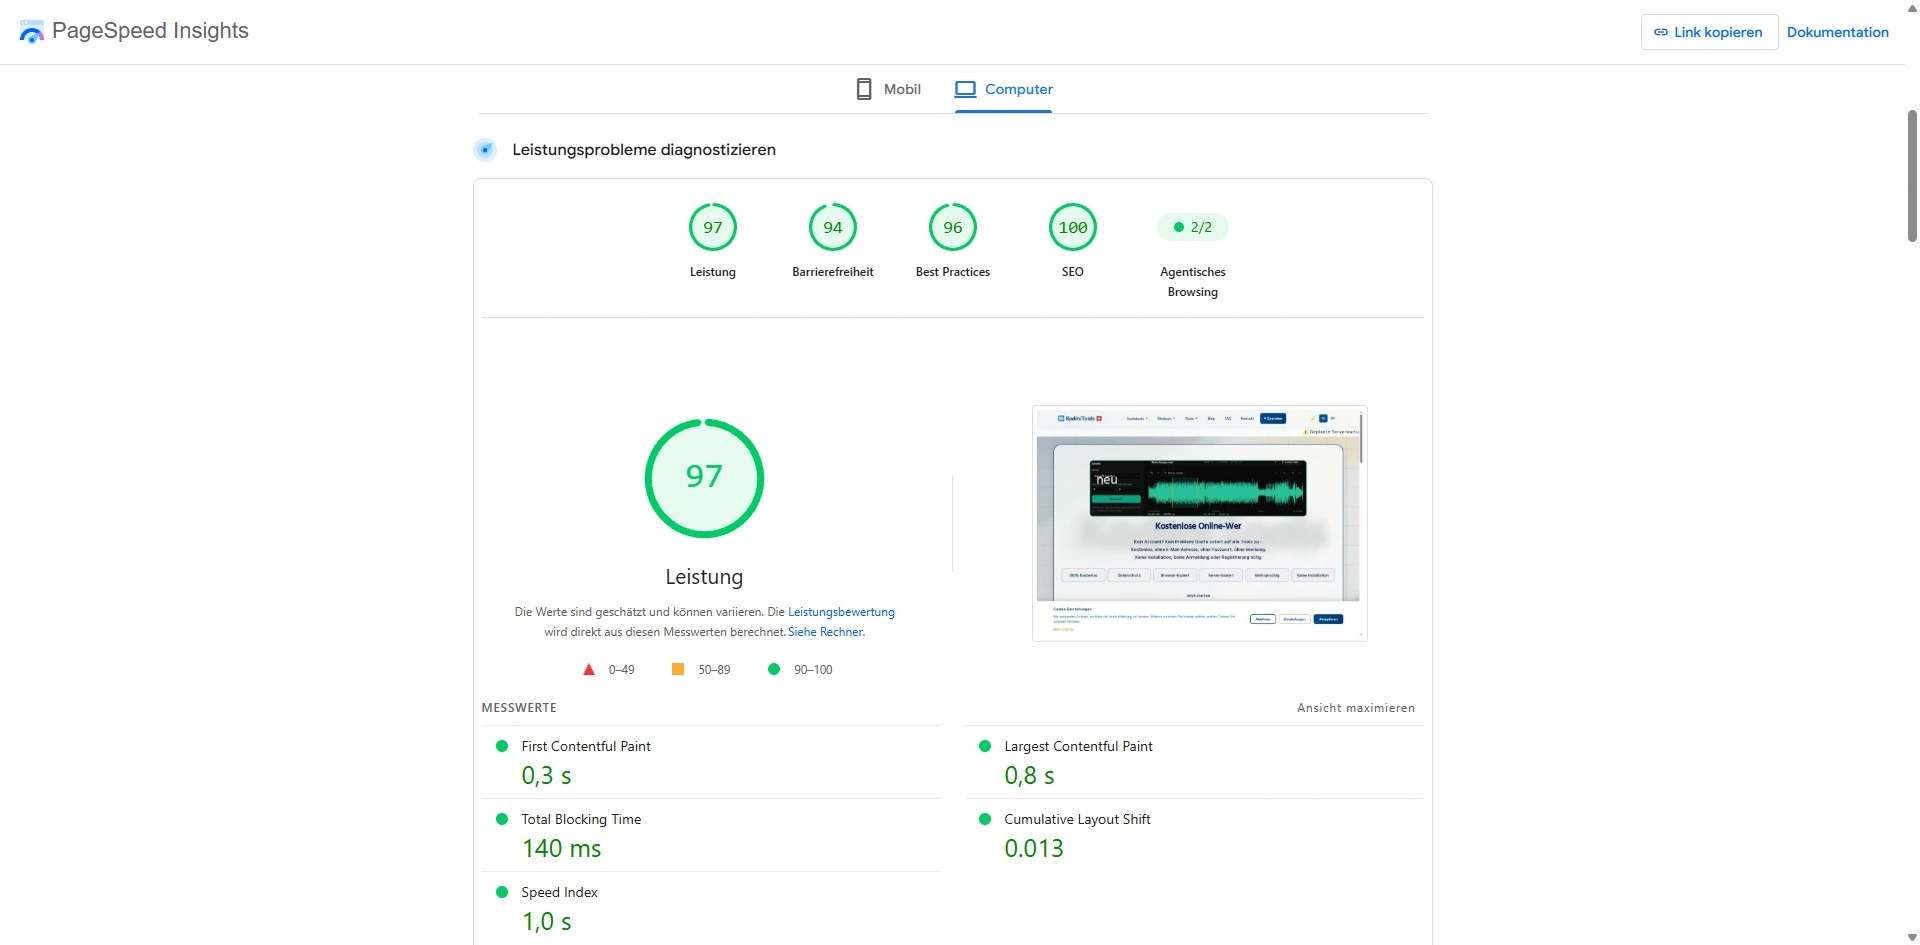Click the mobile phone icon
The width and height of the screenshot is (1920, 945).
864,89
